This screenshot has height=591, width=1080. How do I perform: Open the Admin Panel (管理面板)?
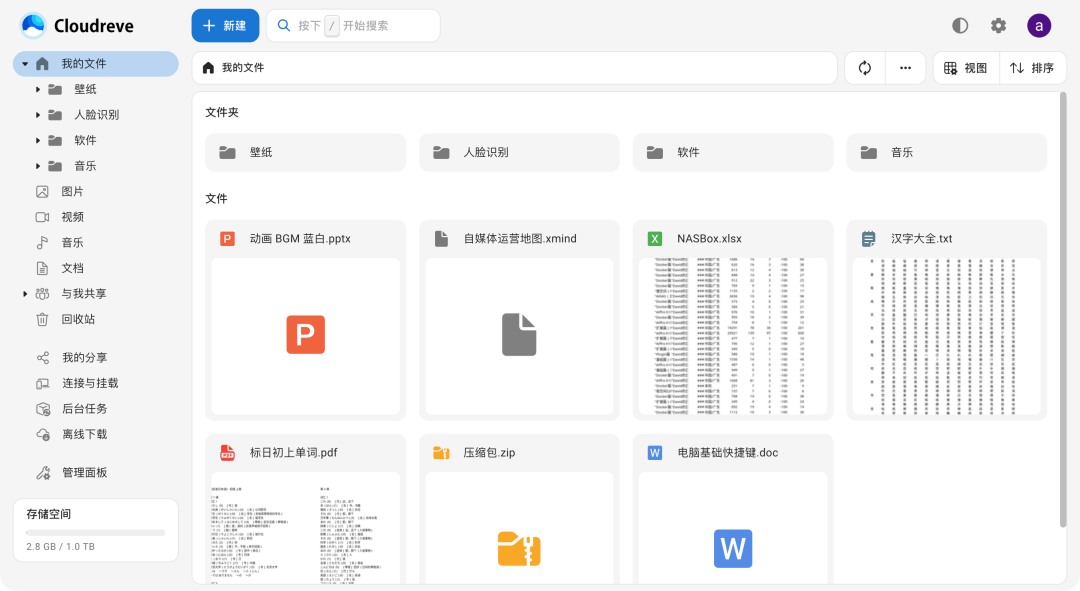(x=84, y=473)
